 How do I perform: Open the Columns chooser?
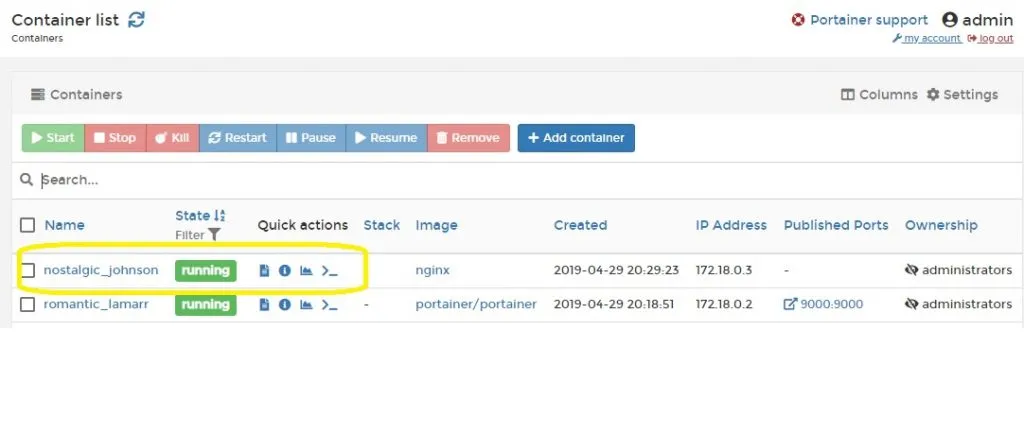point(878,94)
